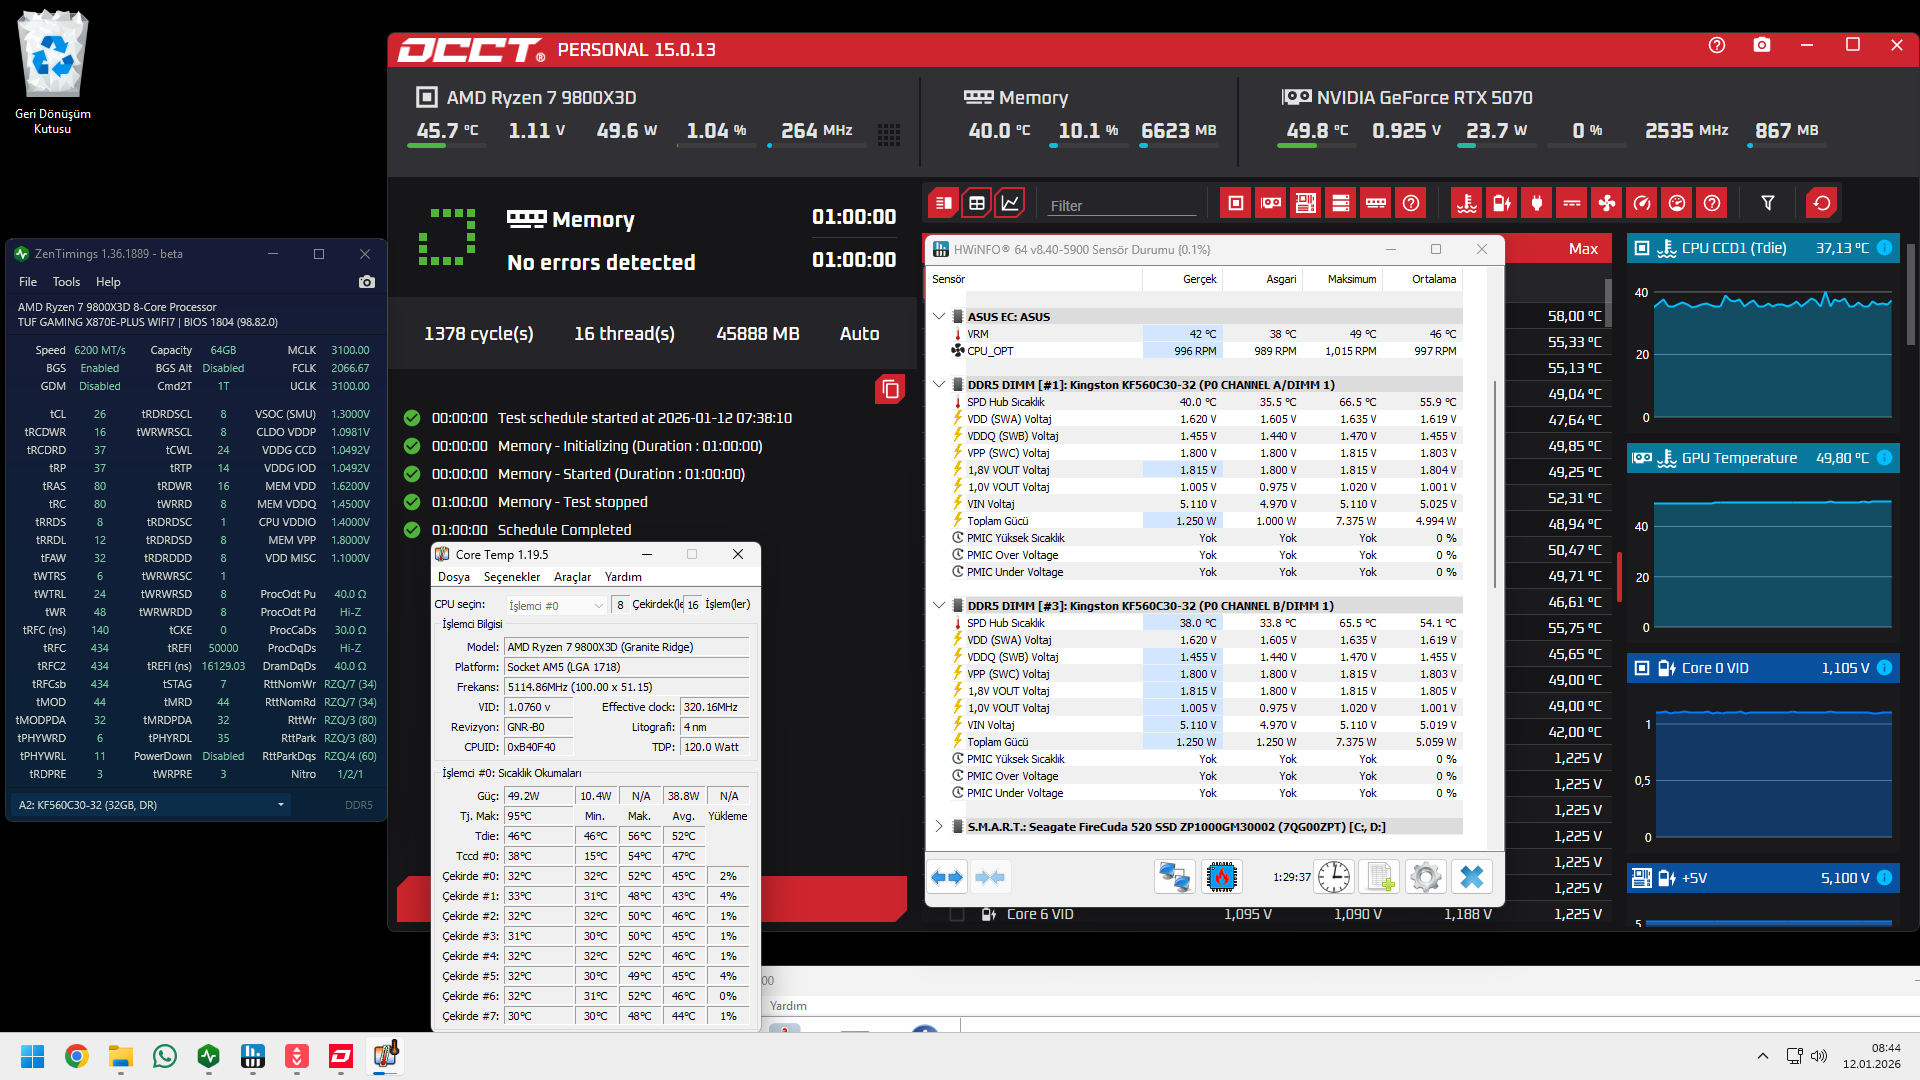Show info for GPU Temperature graph
The height and width of the screenshot is (1080, 1920).
tap(1884, 458)
